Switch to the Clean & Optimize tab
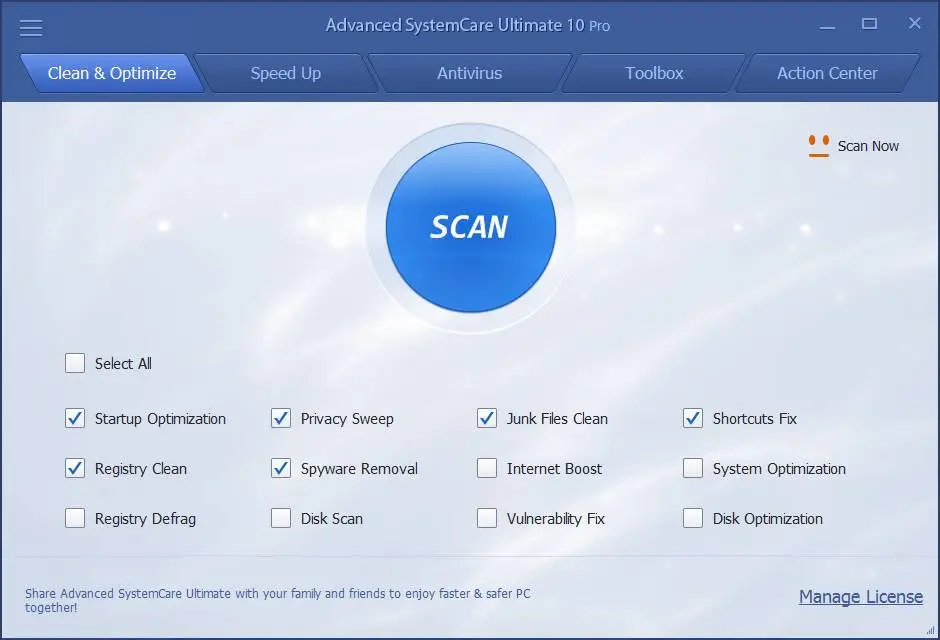 point(112,73)
